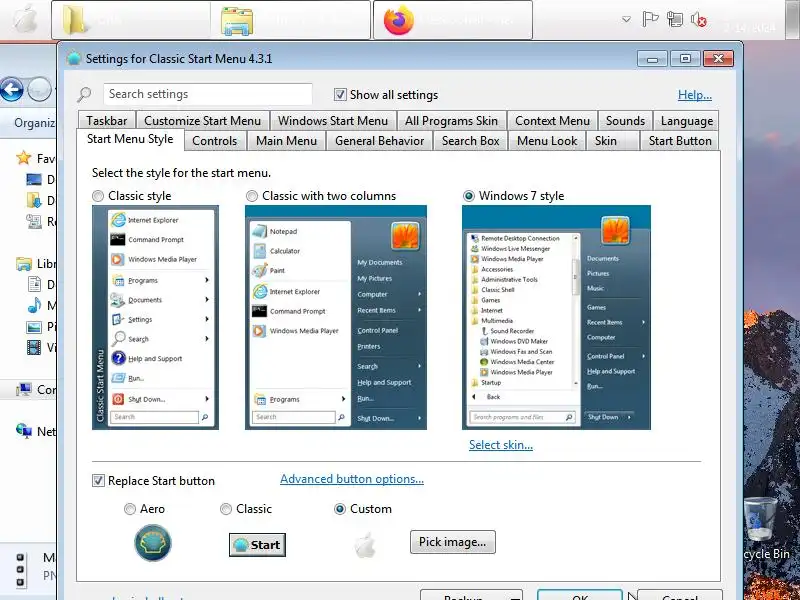Viewport: 800px width, 600px height.
Task: Open Advanced button options link
Action: pyautogui.click(x=352, y=479)
